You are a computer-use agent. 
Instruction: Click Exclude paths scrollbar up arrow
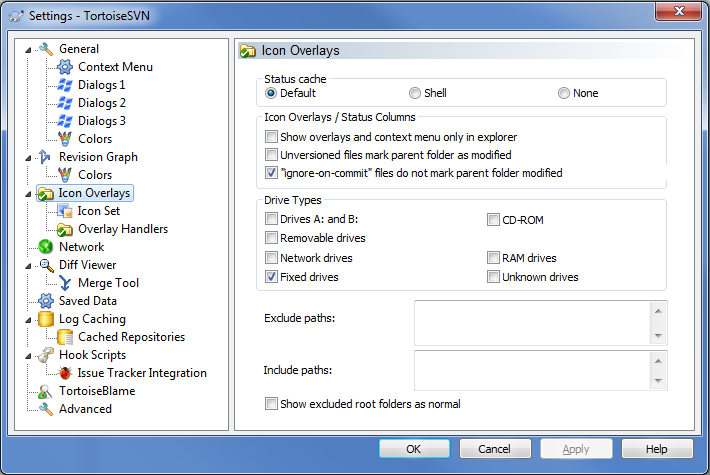tap(658, 311)
